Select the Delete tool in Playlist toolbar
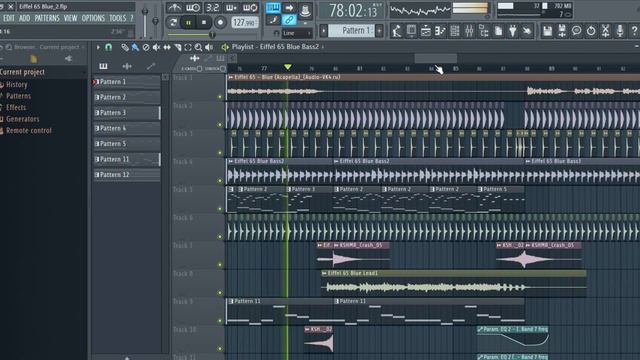The image size is (640, 360). tap(146, 47)
